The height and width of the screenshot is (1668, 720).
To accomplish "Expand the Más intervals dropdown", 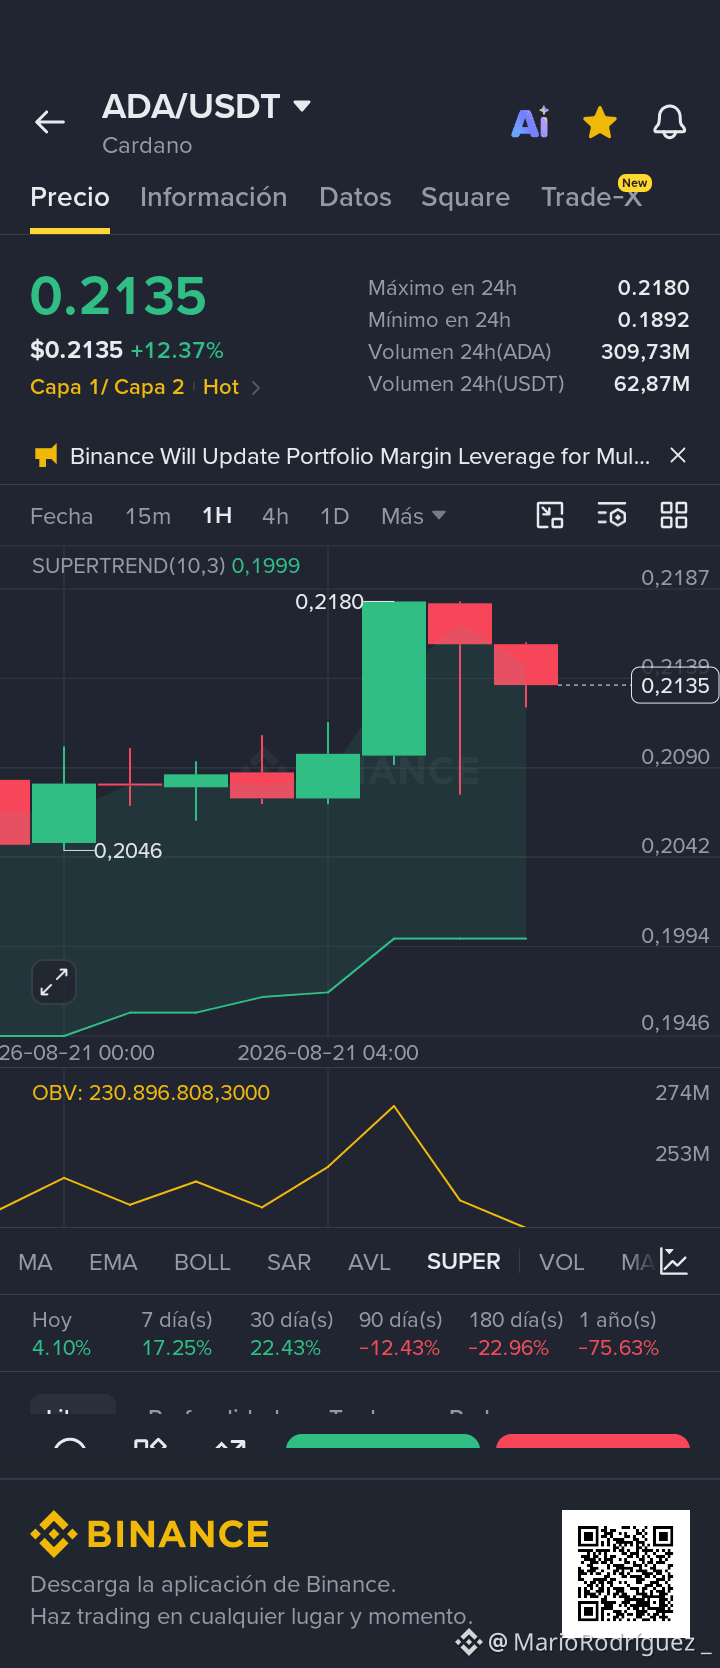I will click(413, 516).
